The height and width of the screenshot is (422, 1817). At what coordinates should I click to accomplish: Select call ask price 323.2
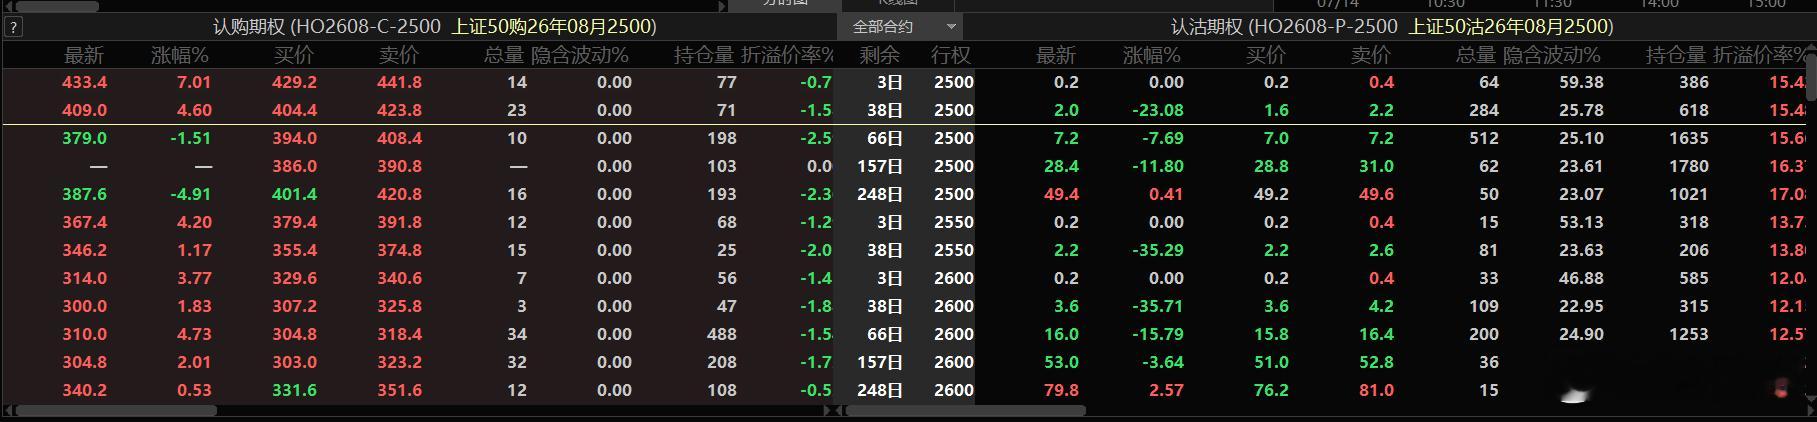click(399, 362)
